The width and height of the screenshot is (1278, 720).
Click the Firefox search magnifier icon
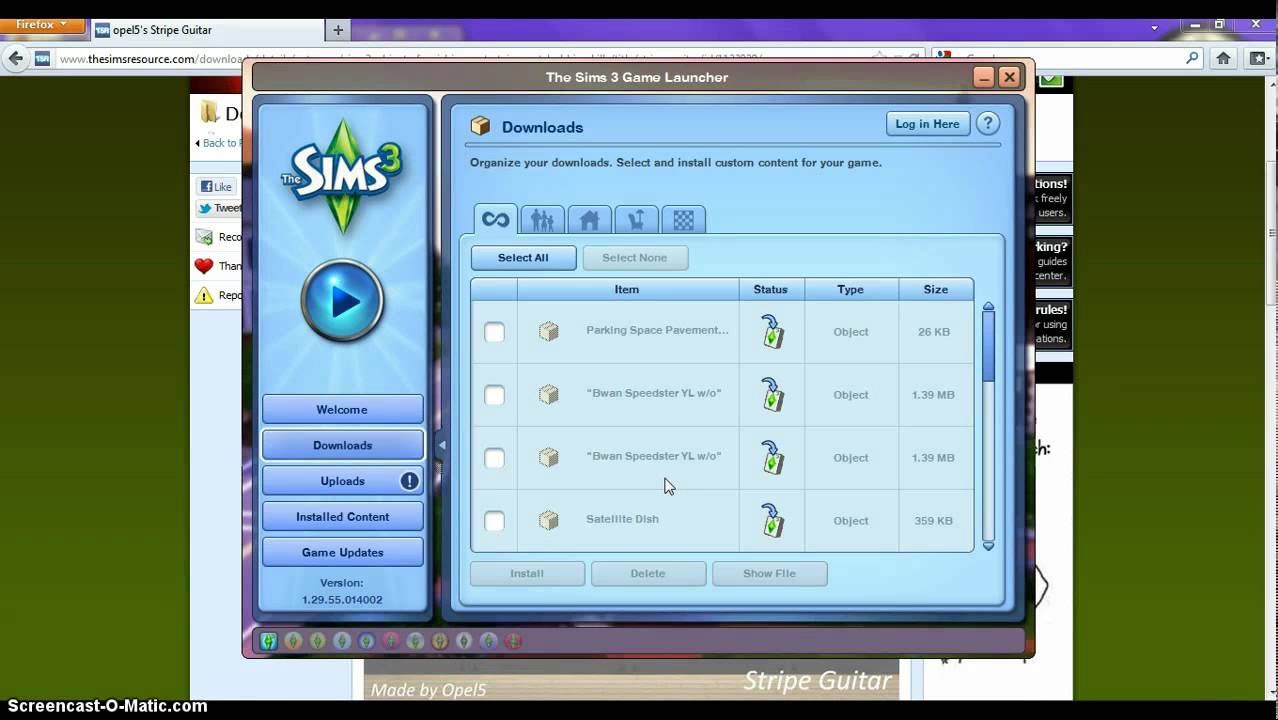(x=1192, y=58)
